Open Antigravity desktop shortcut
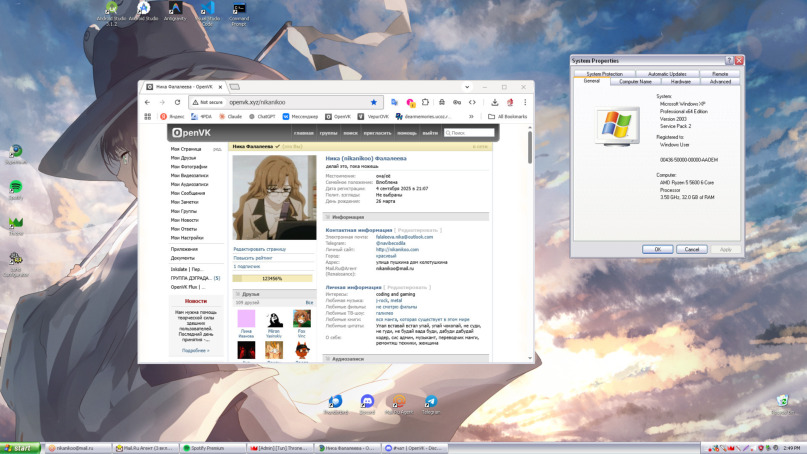The width and height of the screenshot is (807, 454). point(175,11)
